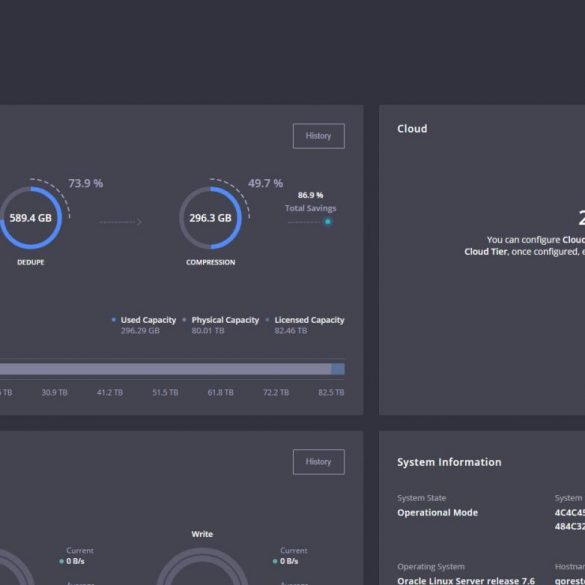
Task: Click the DEDUPE 589.4 GB ring gauge
Action: (x=31, y=218)
